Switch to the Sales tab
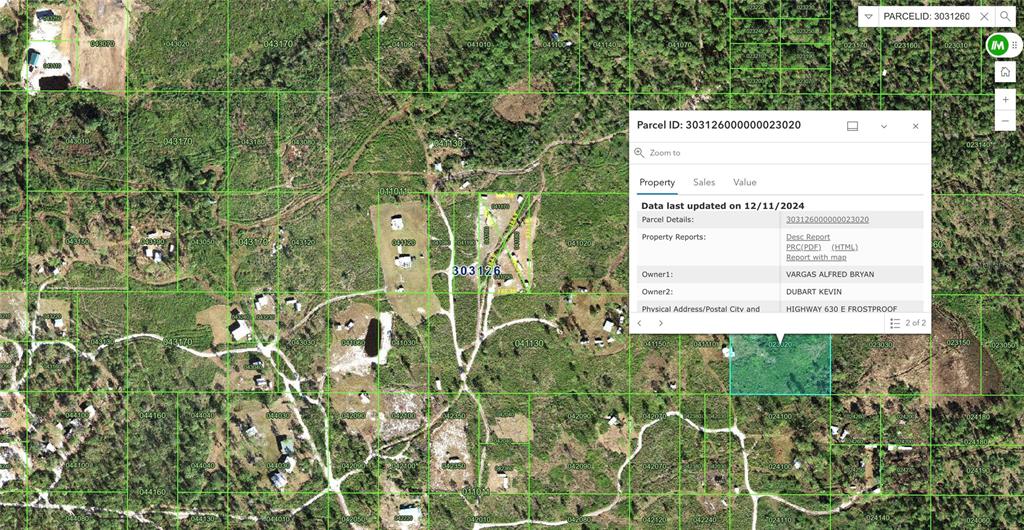Image resolution: width=1024 pixels, height=530 pixels. (x=704, y=182)
